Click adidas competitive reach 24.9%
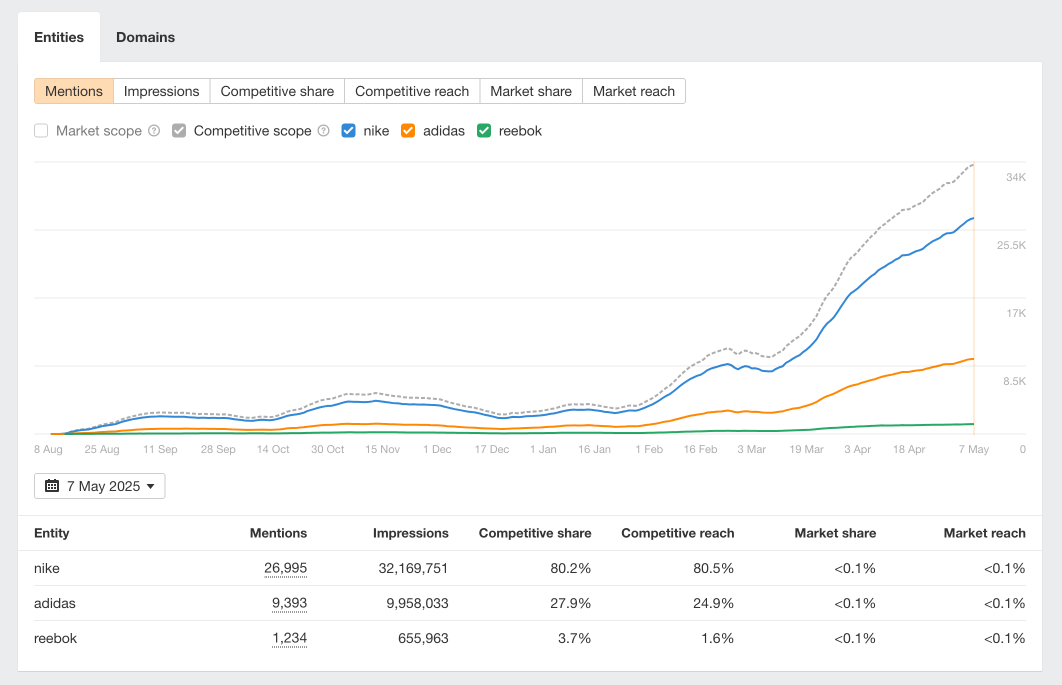Screen dimensions: 1062x685 coord(713,604)
